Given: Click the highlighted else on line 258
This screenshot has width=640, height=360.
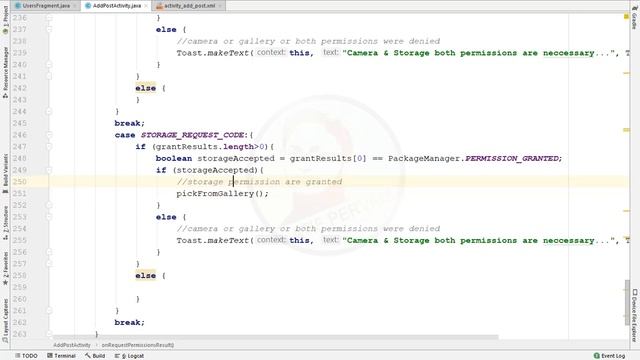Looking at the screenshot, I should pos(146,276).
